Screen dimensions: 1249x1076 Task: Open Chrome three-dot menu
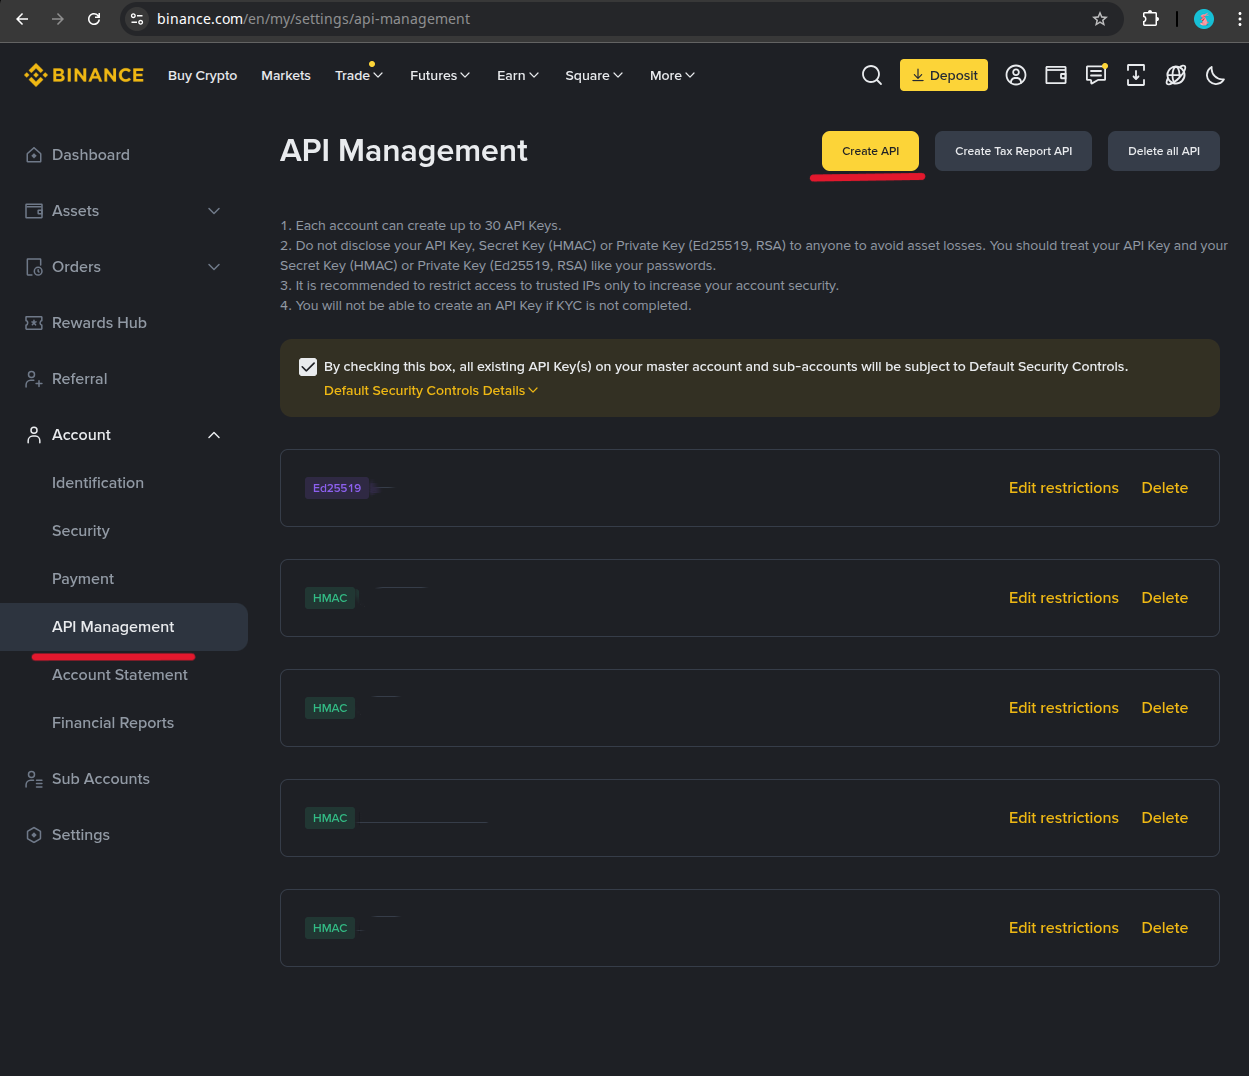[x=1240, y=19]
